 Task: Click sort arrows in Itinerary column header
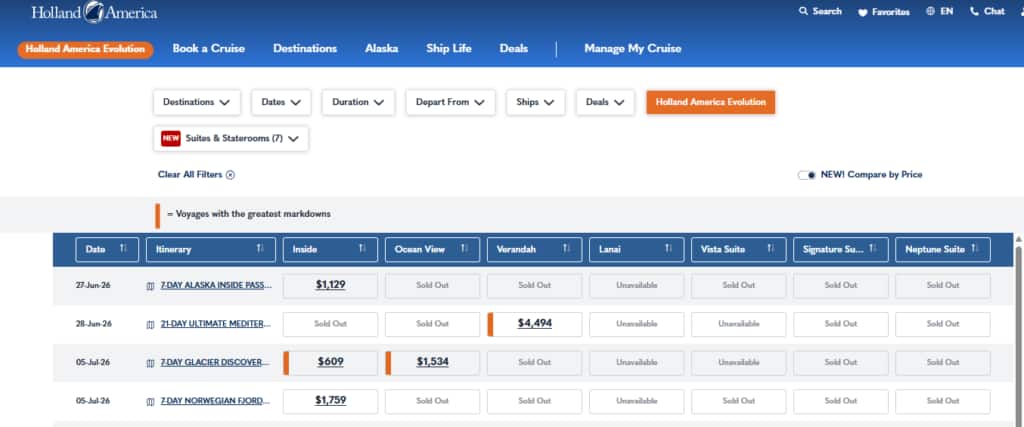tap(260, 249)
